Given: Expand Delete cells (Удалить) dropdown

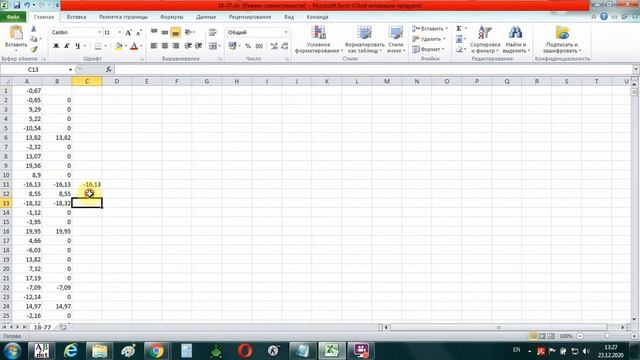Looking at the screenshot, I should [444, 39].
